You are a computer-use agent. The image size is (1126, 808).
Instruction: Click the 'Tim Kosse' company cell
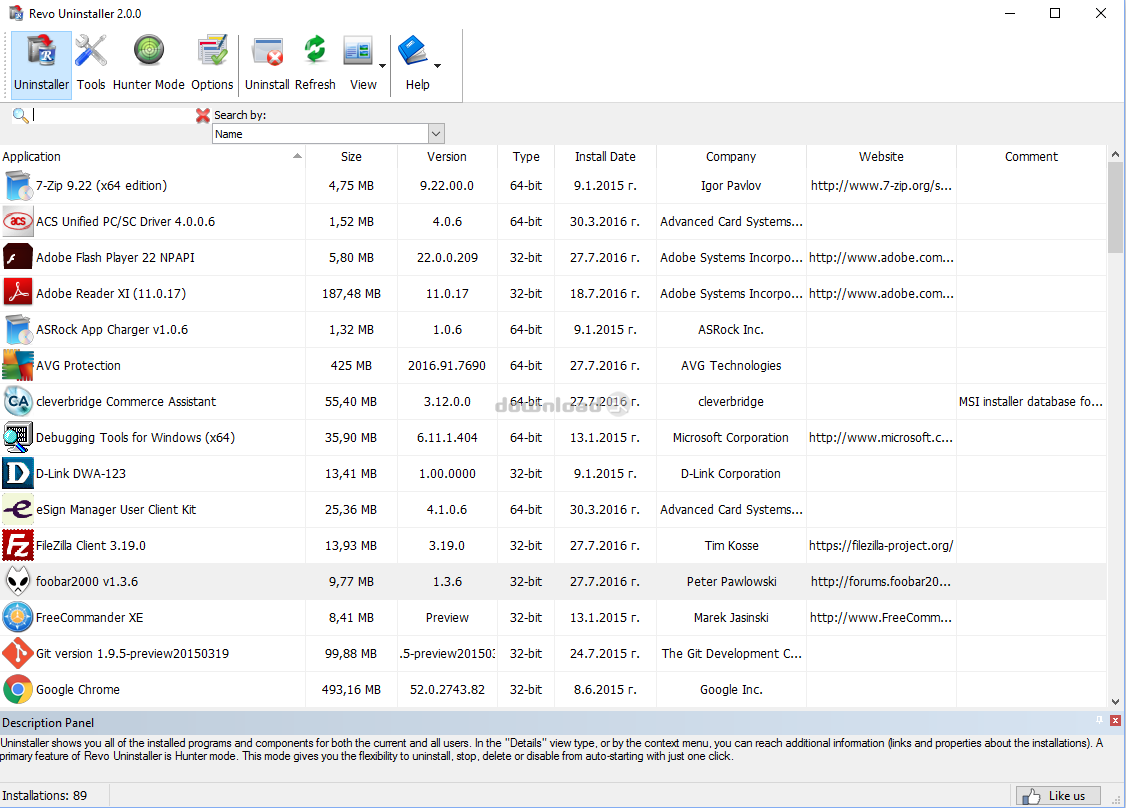tap(731, 545)
